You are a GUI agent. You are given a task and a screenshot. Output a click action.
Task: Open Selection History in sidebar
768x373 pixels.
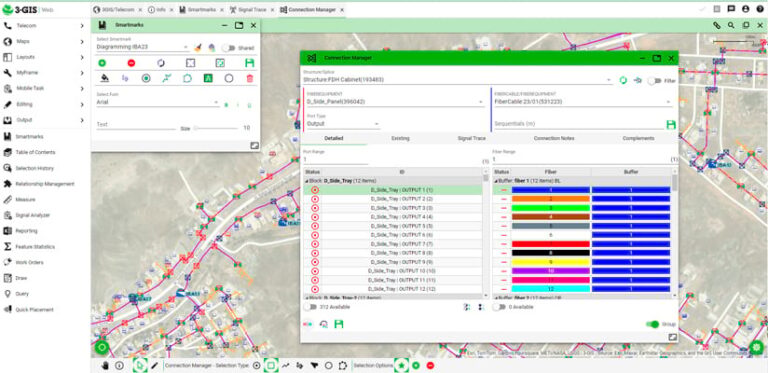tap(35, 168)
